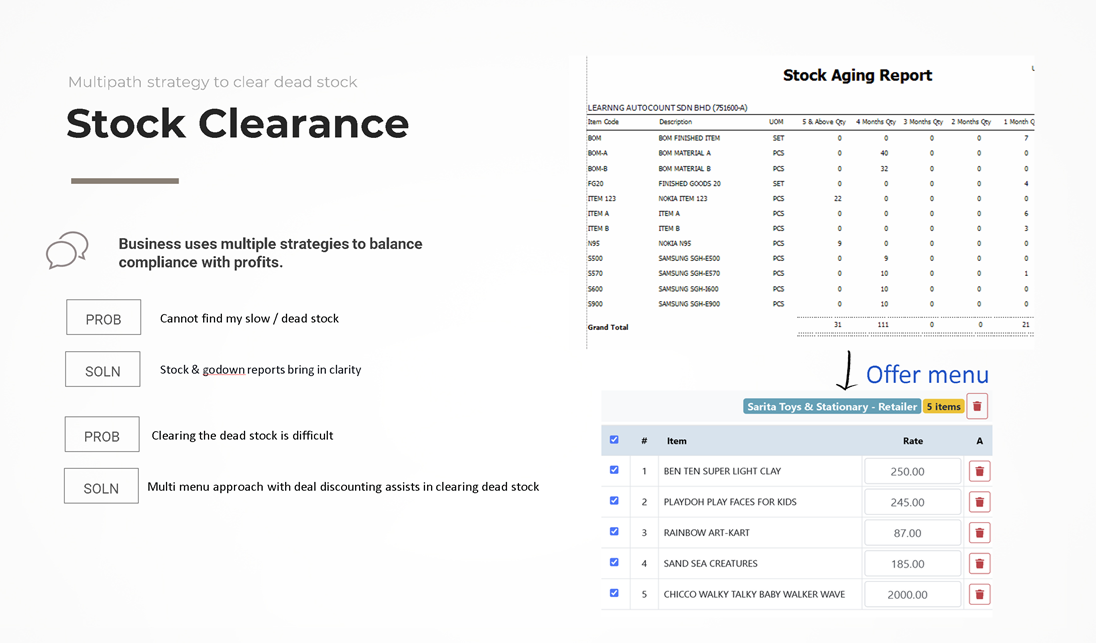
Task: Click 'Stock & godown reports bring in clarity' text
Action: (x=261, y=370)
